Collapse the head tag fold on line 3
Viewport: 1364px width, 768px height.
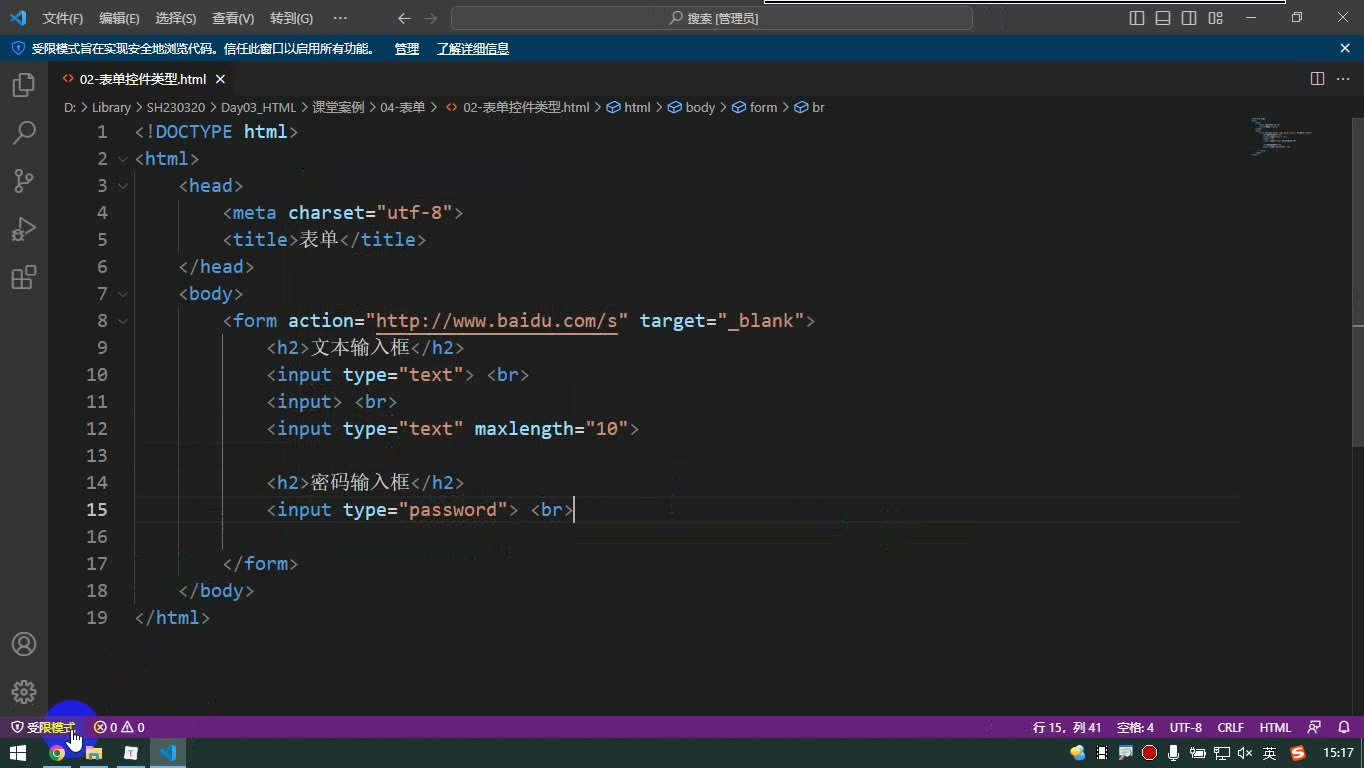(123, 186)
